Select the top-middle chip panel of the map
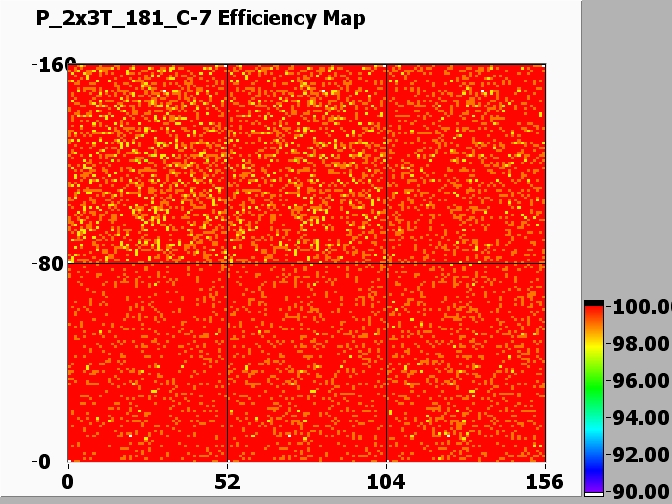The image size is (672, 504). pos(307,164)
